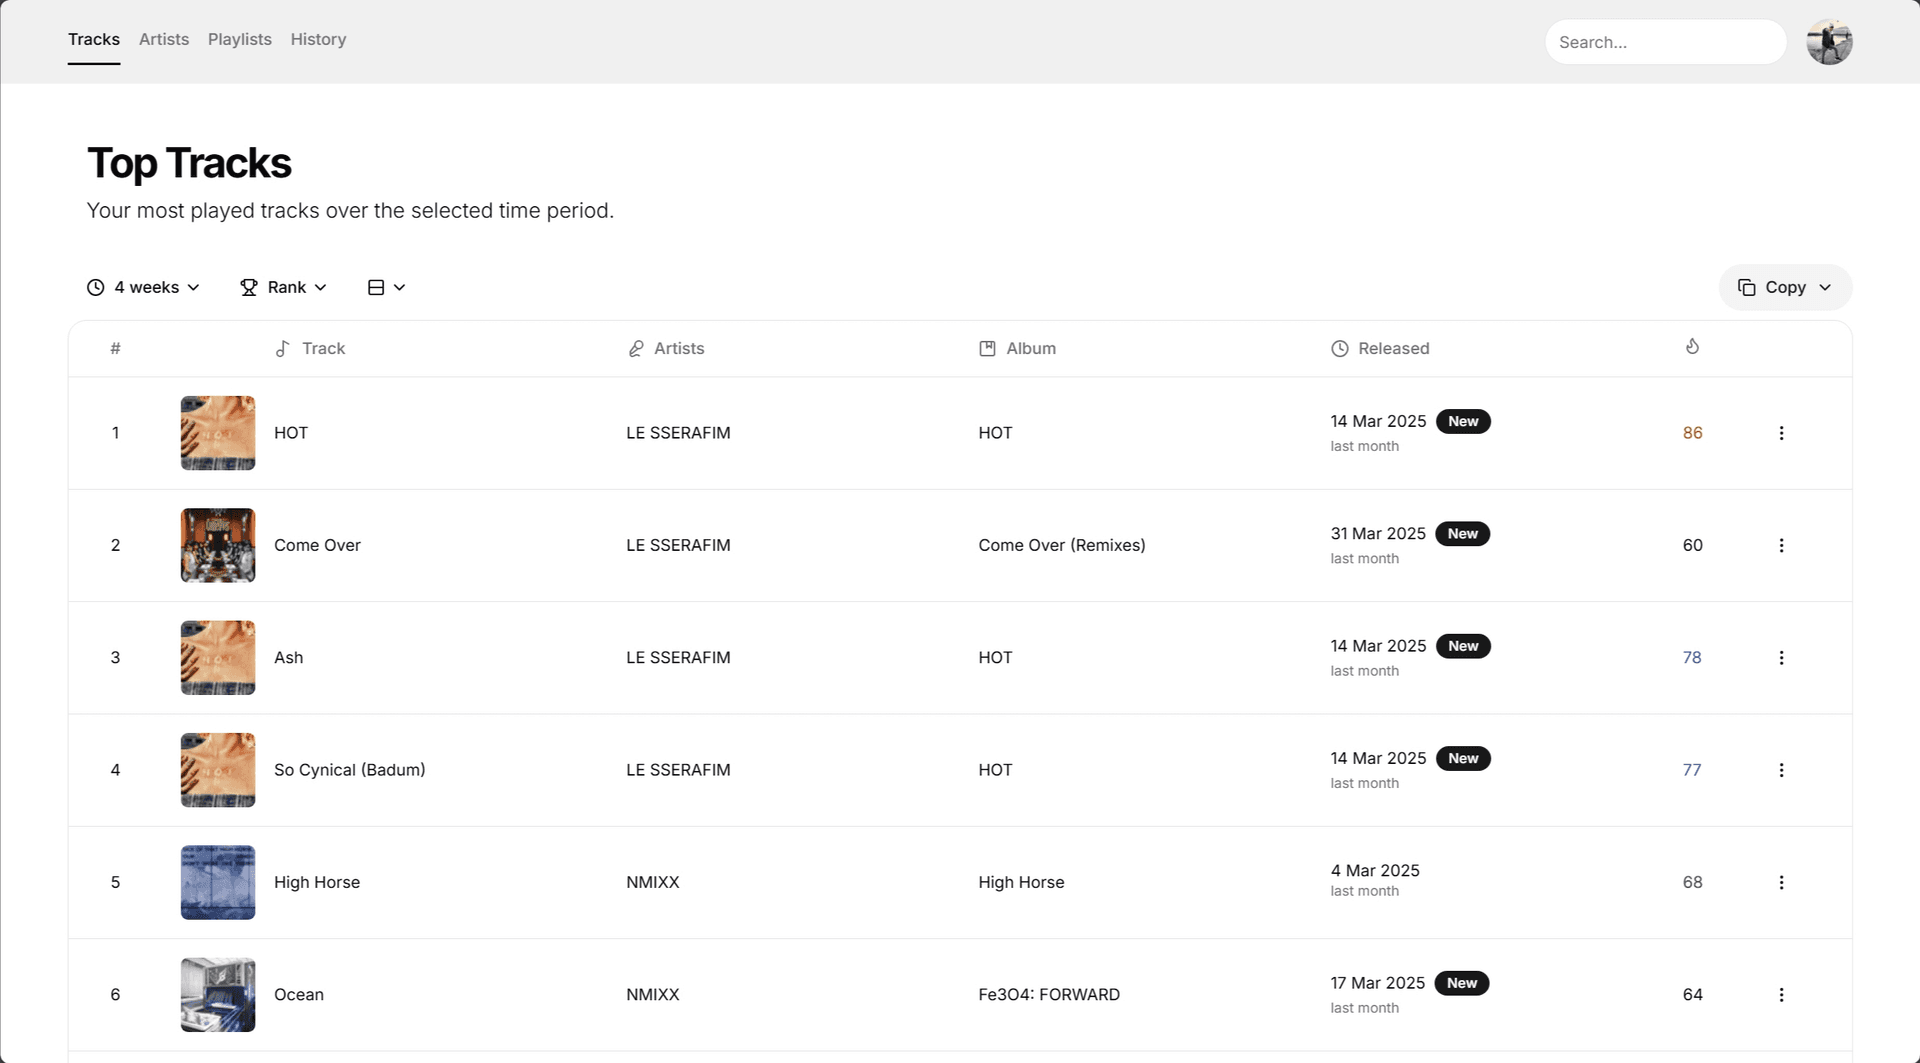The image size is (1920, 1063).
Task: Click the popularity score 60
Action: click(x=1692, y=545)
